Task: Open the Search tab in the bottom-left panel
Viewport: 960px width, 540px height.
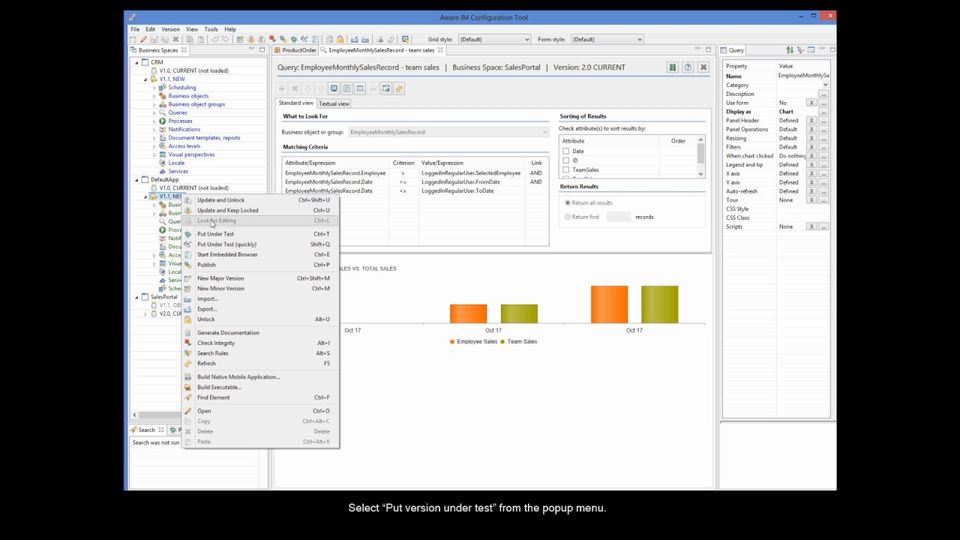Action: [x=147, y=430]
